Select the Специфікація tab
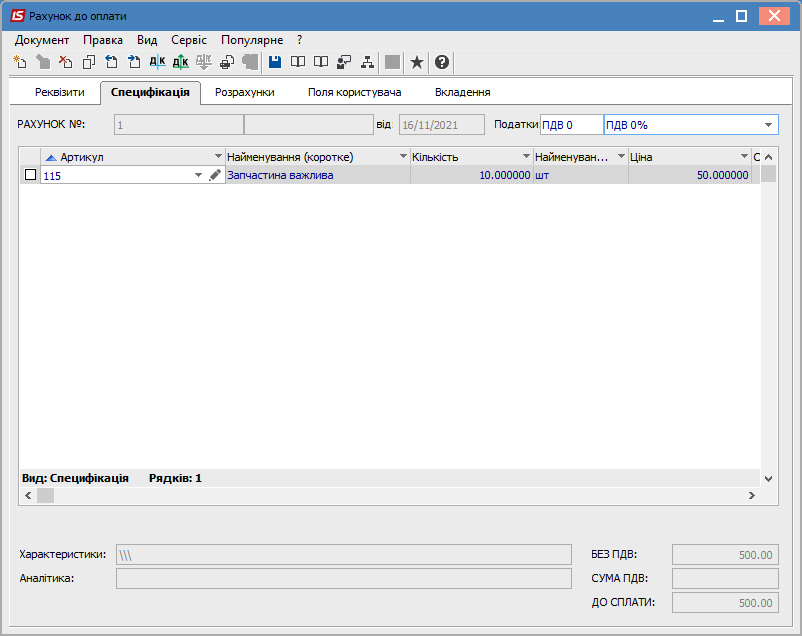 coord(150,93)
